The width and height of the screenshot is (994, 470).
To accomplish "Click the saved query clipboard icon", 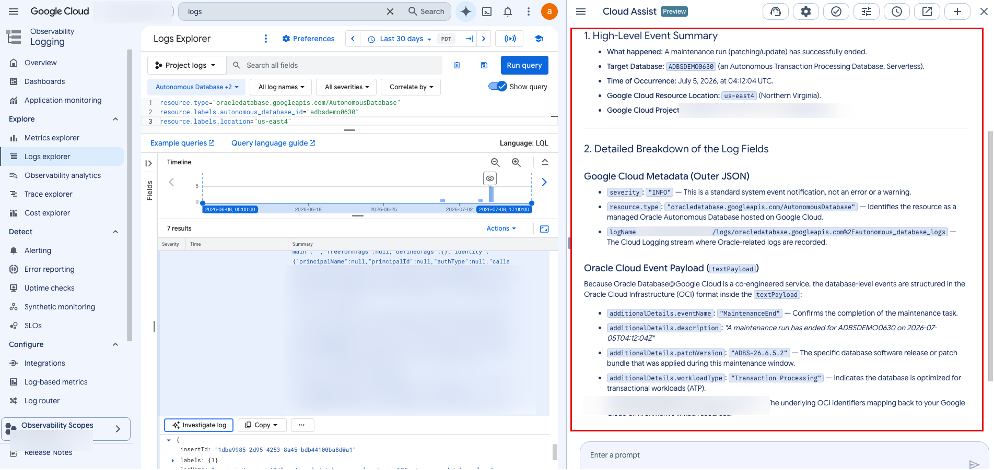I will (456, 65).
